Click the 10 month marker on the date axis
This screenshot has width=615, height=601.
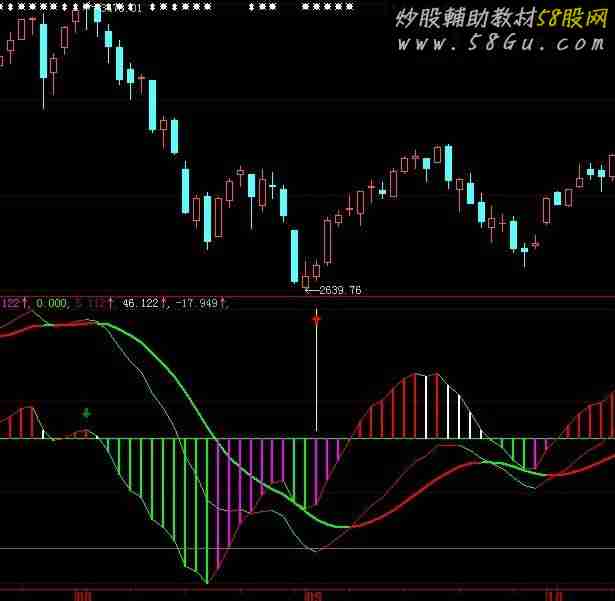tap(553, 596)
